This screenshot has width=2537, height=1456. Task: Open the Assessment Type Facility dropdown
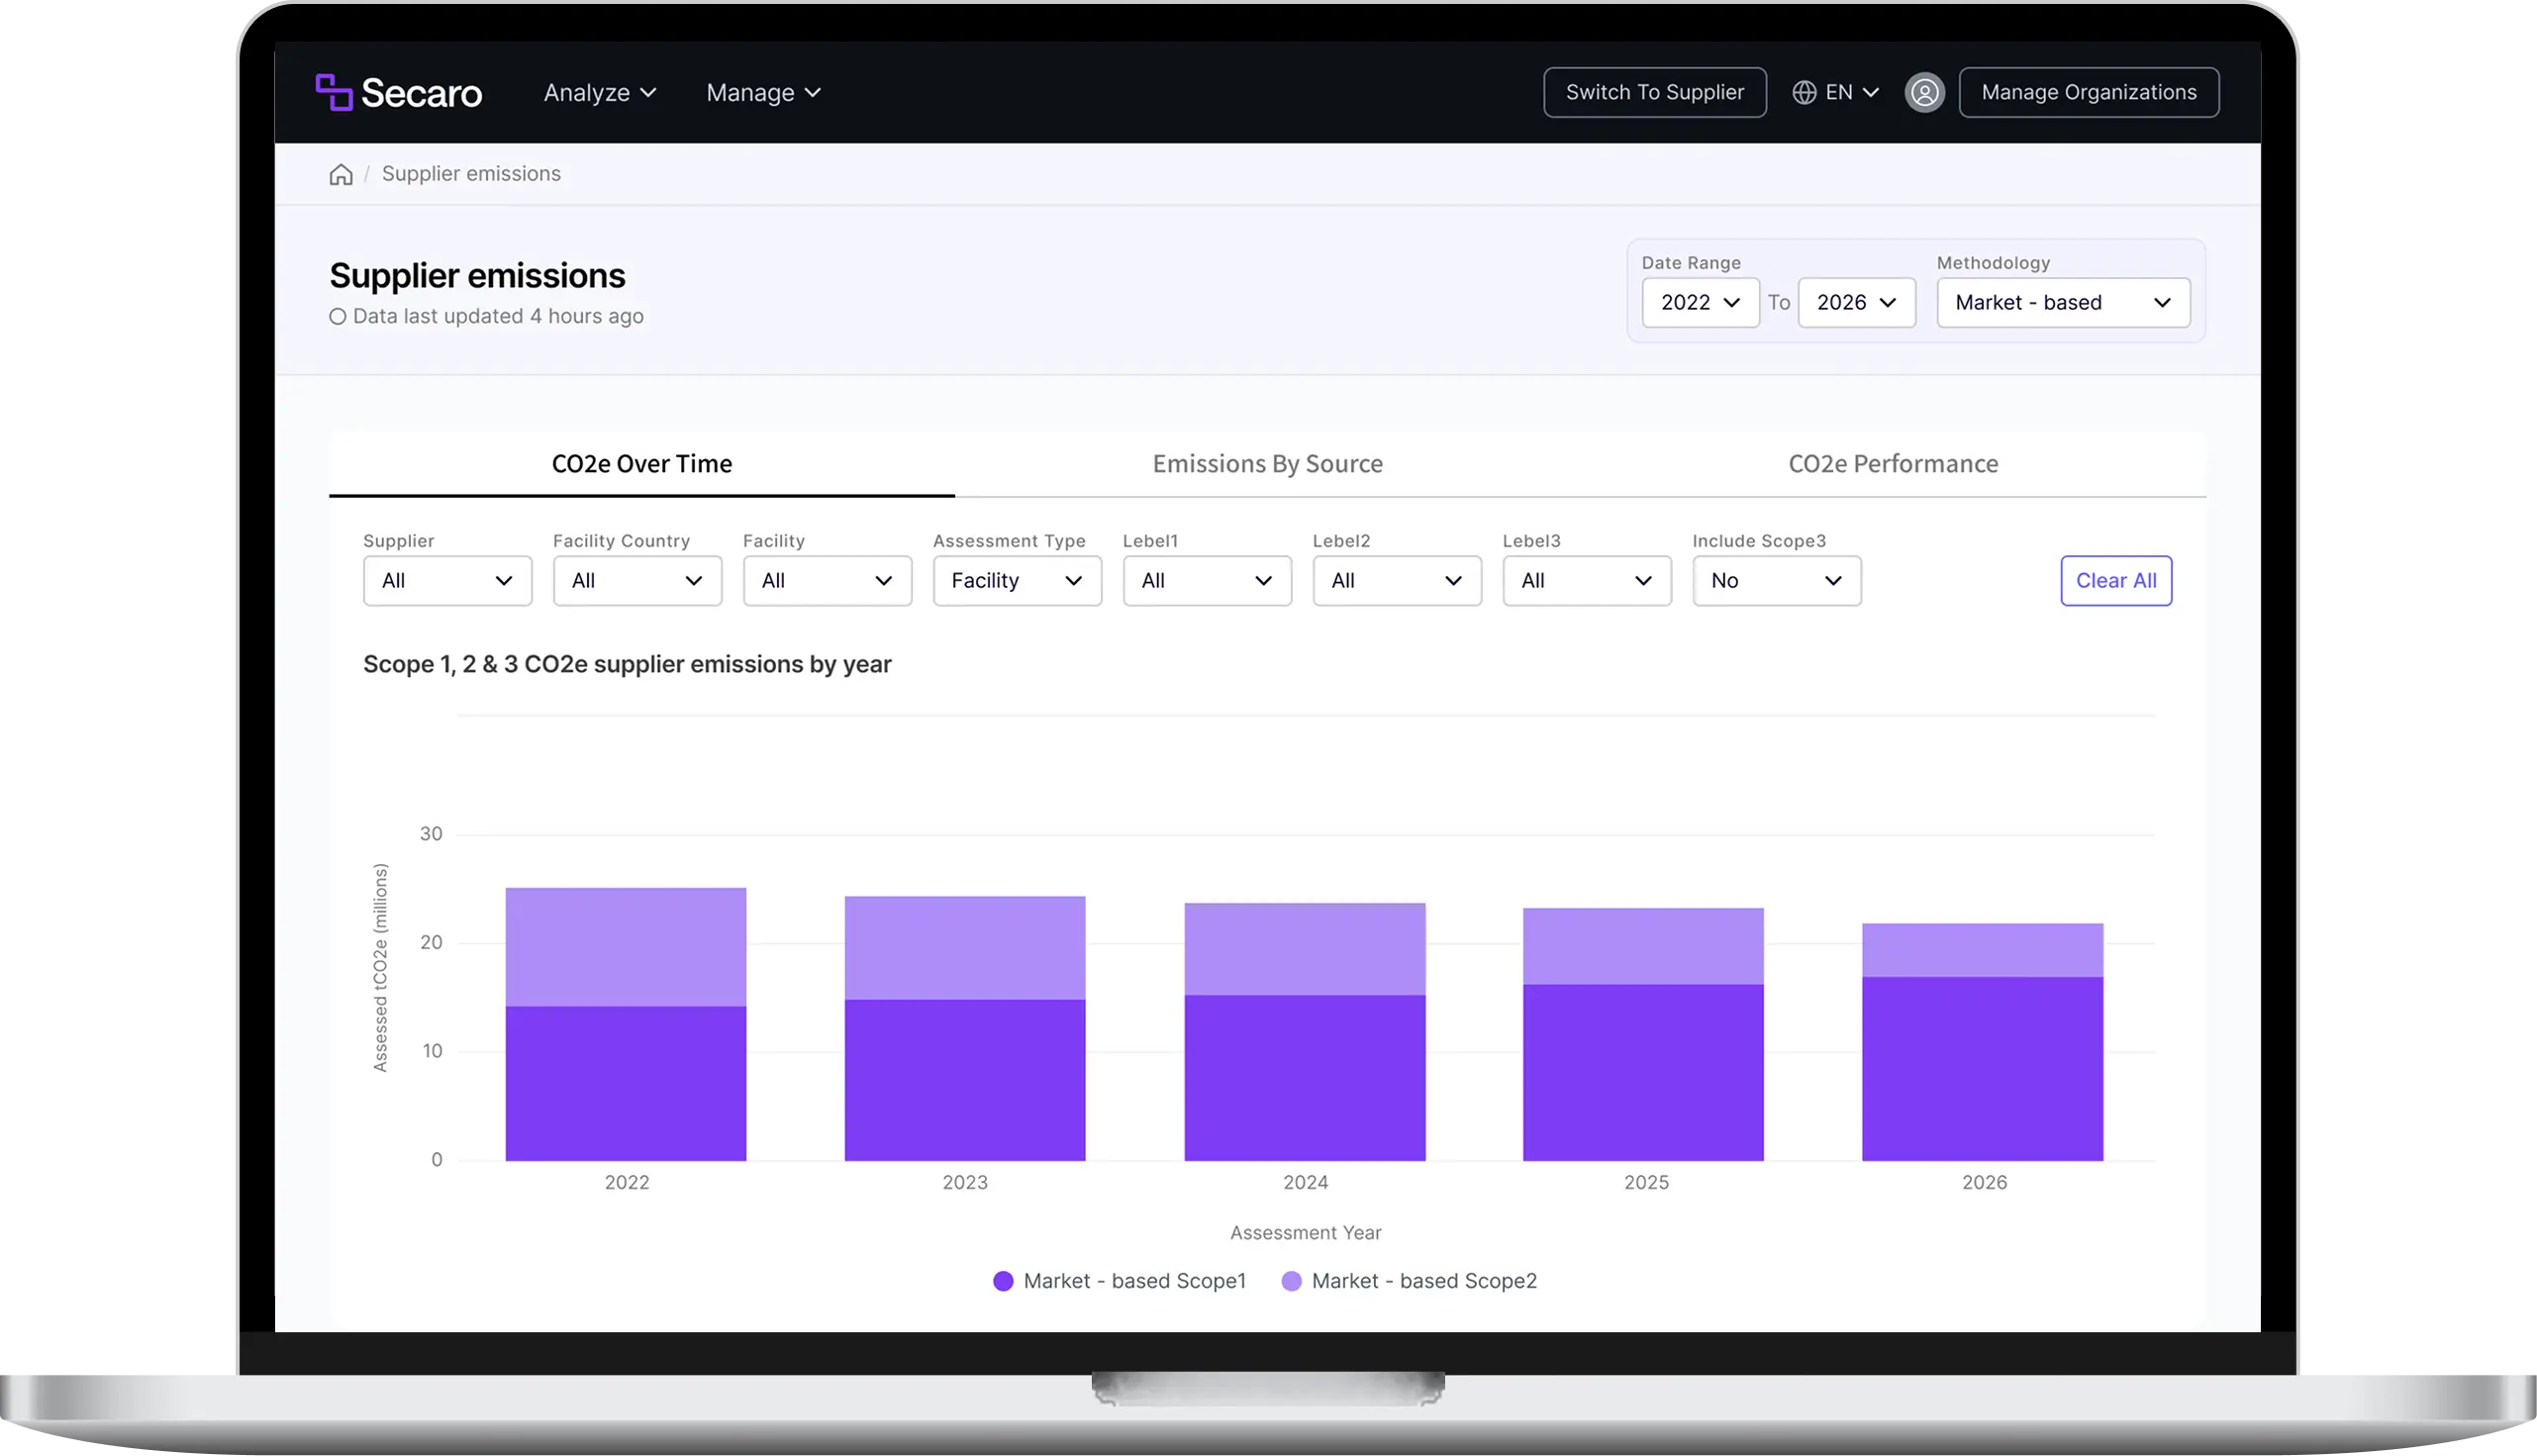pyautogui.click(x=1017, y=581)
